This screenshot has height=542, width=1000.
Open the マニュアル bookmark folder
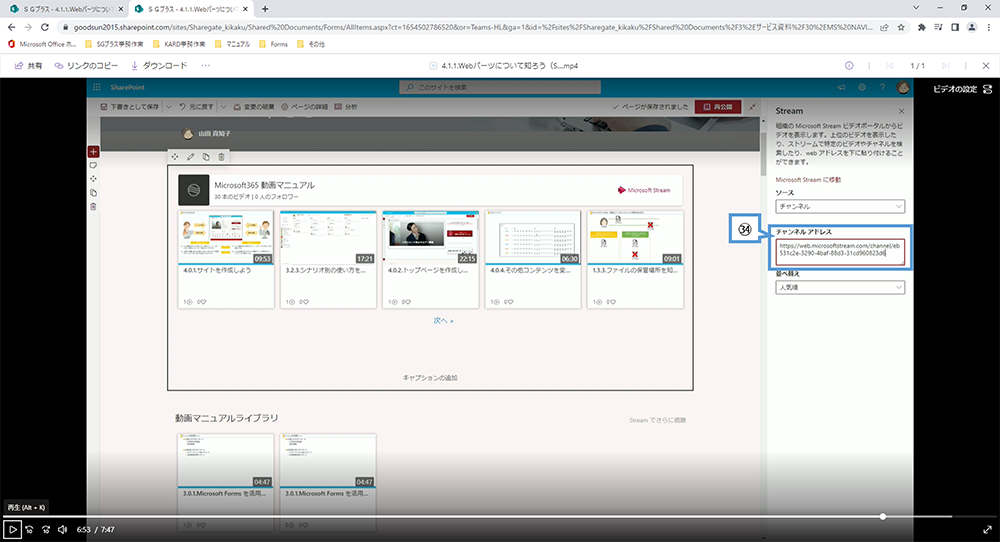(x=232, y=44)
